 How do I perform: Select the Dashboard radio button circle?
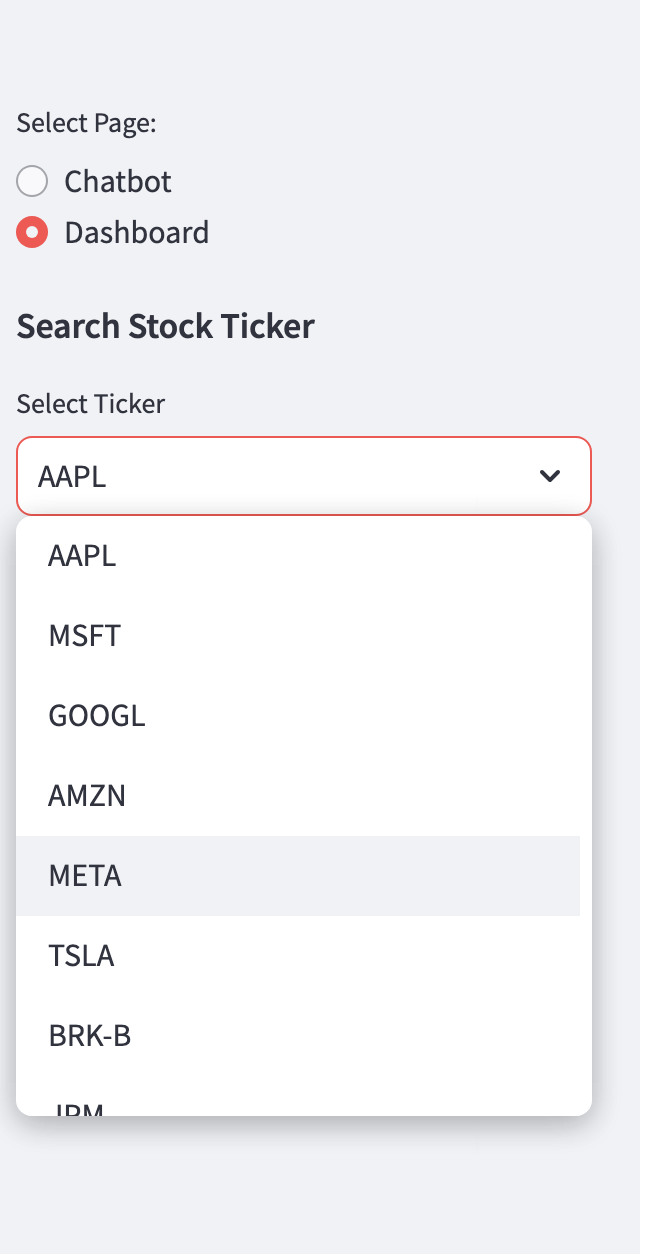pyautogui.click(x=32, y=233)
